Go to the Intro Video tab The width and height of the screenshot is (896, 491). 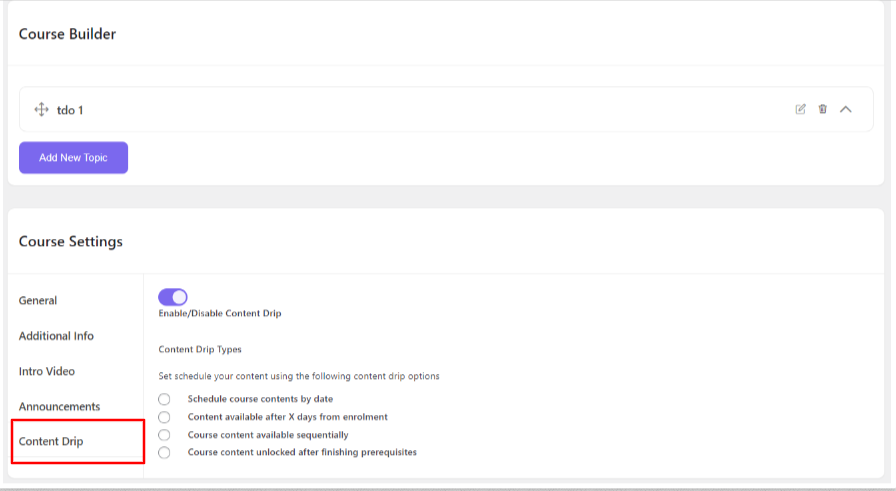point(47,371)
